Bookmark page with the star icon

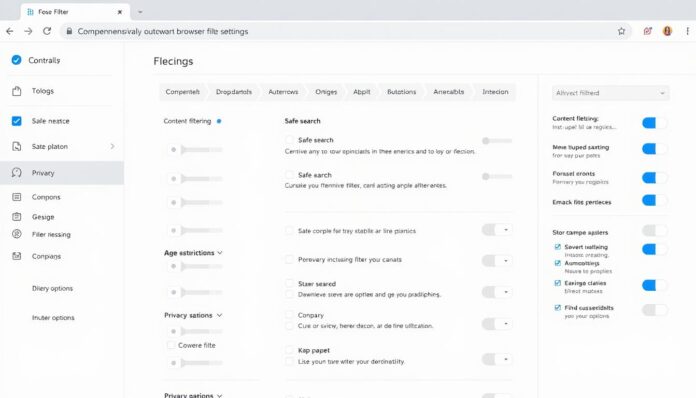click(x=621, y=31)
